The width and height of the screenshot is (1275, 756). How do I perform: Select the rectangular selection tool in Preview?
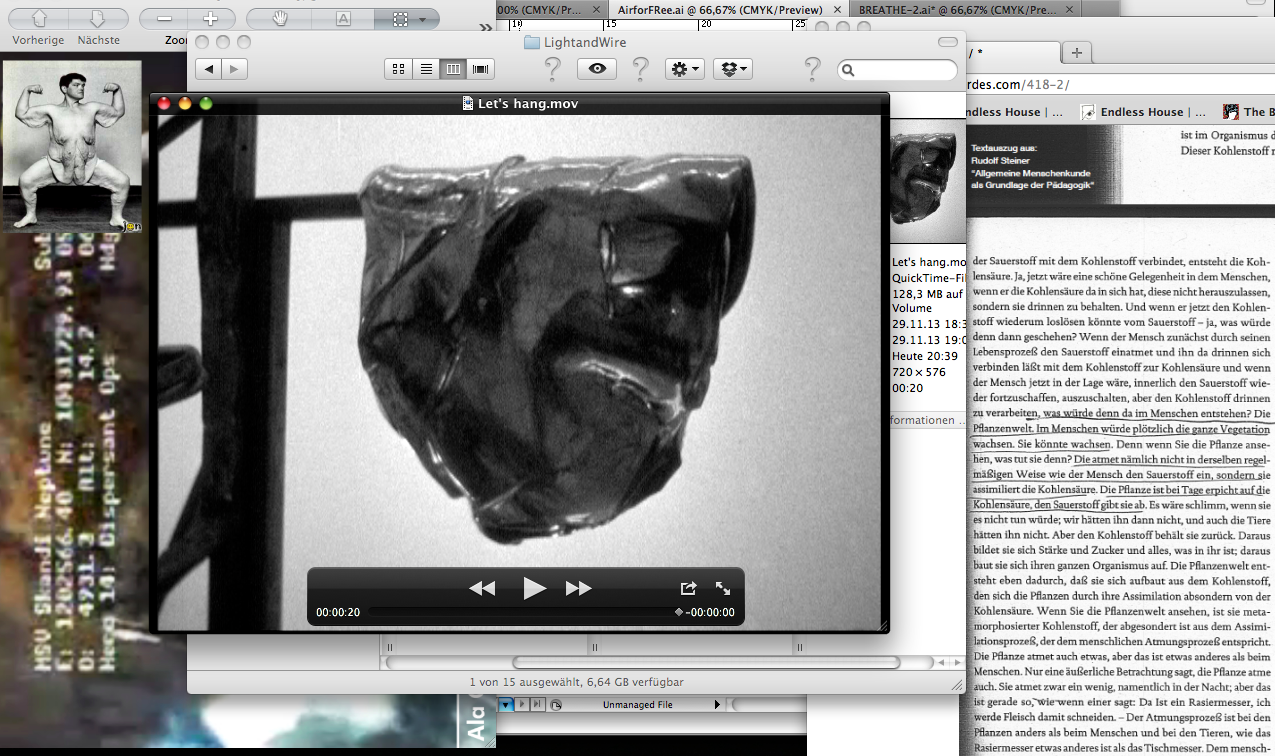[x=401, y=18]
